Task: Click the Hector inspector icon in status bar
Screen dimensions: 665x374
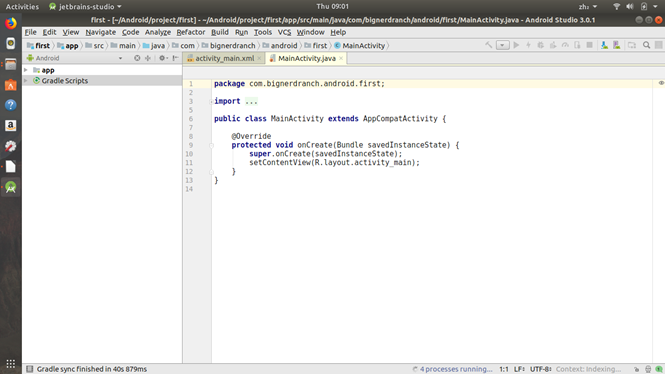Action: point(648,369)
